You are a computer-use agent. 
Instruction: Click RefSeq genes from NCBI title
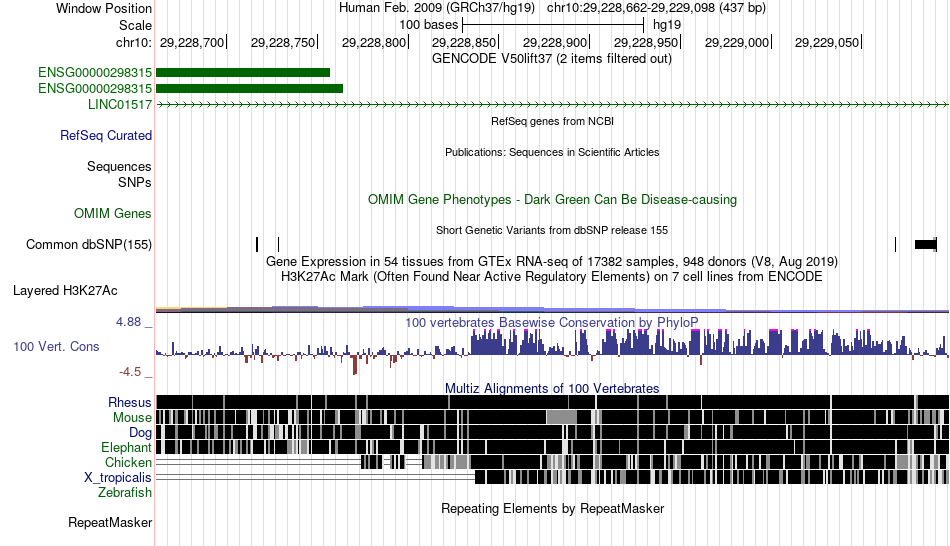553,121
